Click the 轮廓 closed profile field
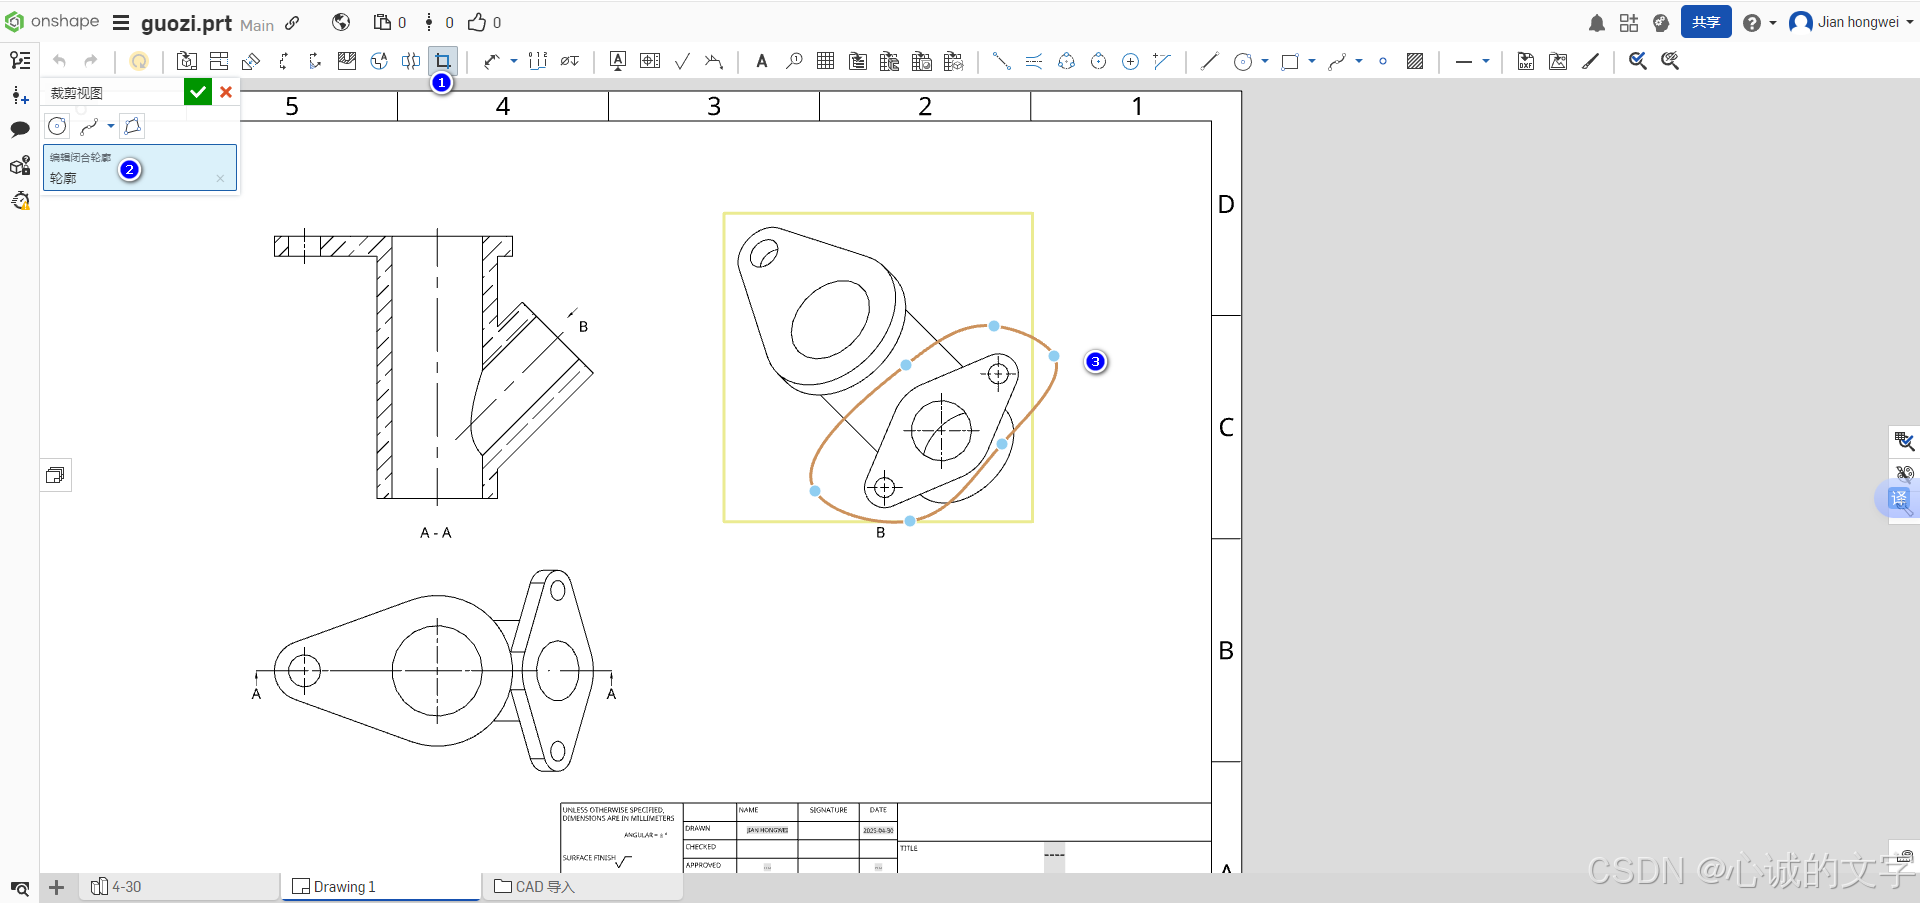The width and height of the screenshot is (1920, 903). click(x=140, y=167)
